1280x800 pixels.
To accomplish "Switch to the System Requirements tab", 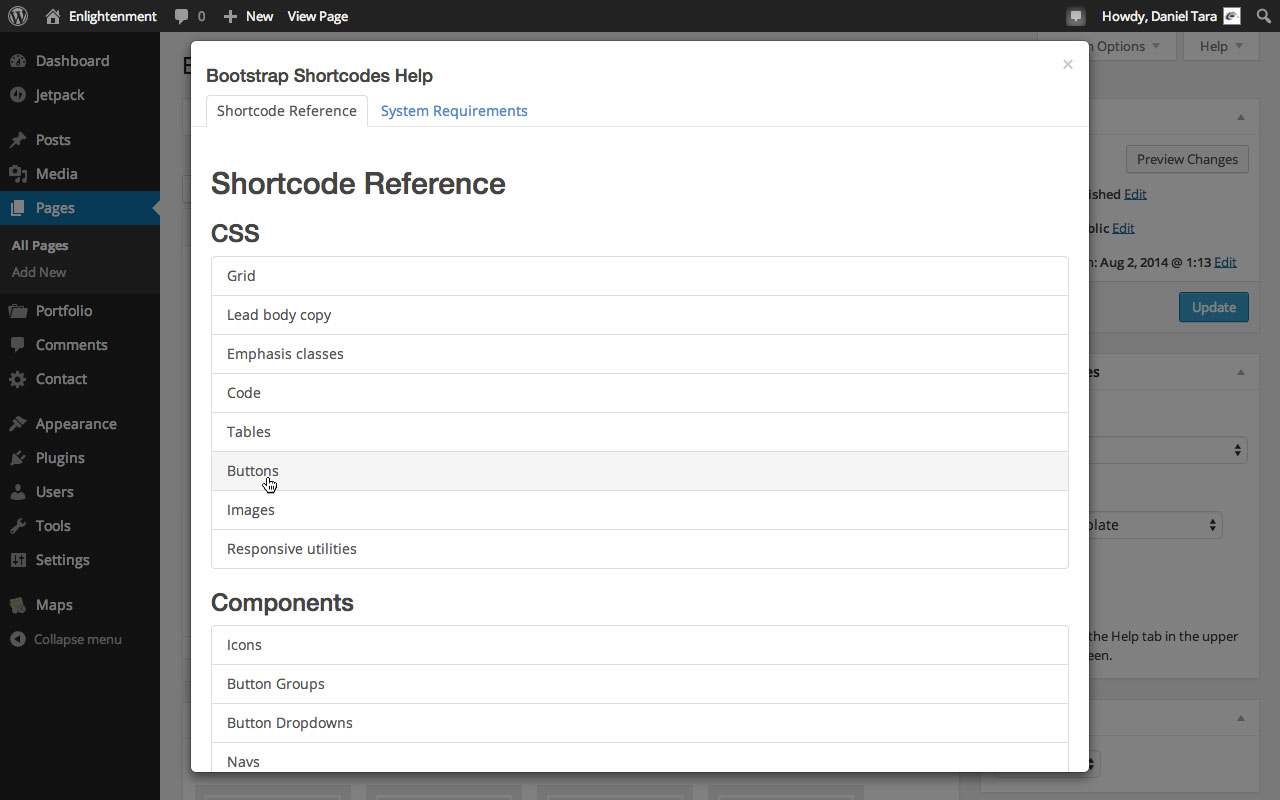I will (454, 111).
